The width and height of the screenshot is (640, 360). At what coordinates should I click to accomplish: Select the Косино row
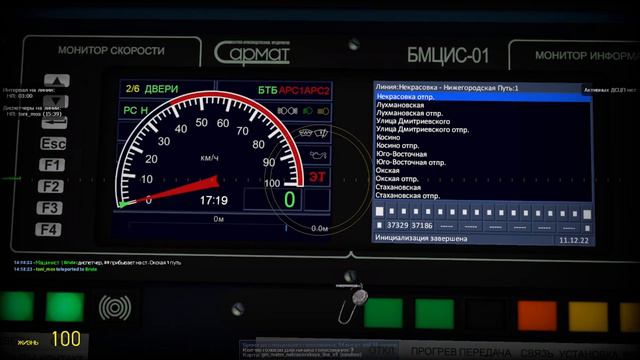pyautogui.click(x=483, y=138)
